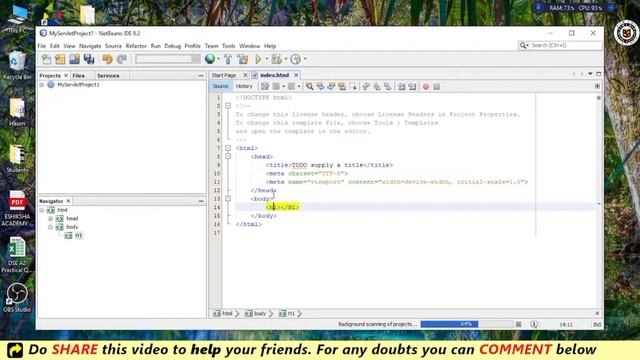Toggle the Source view button

pyautogui.click(x=220, y=86)
